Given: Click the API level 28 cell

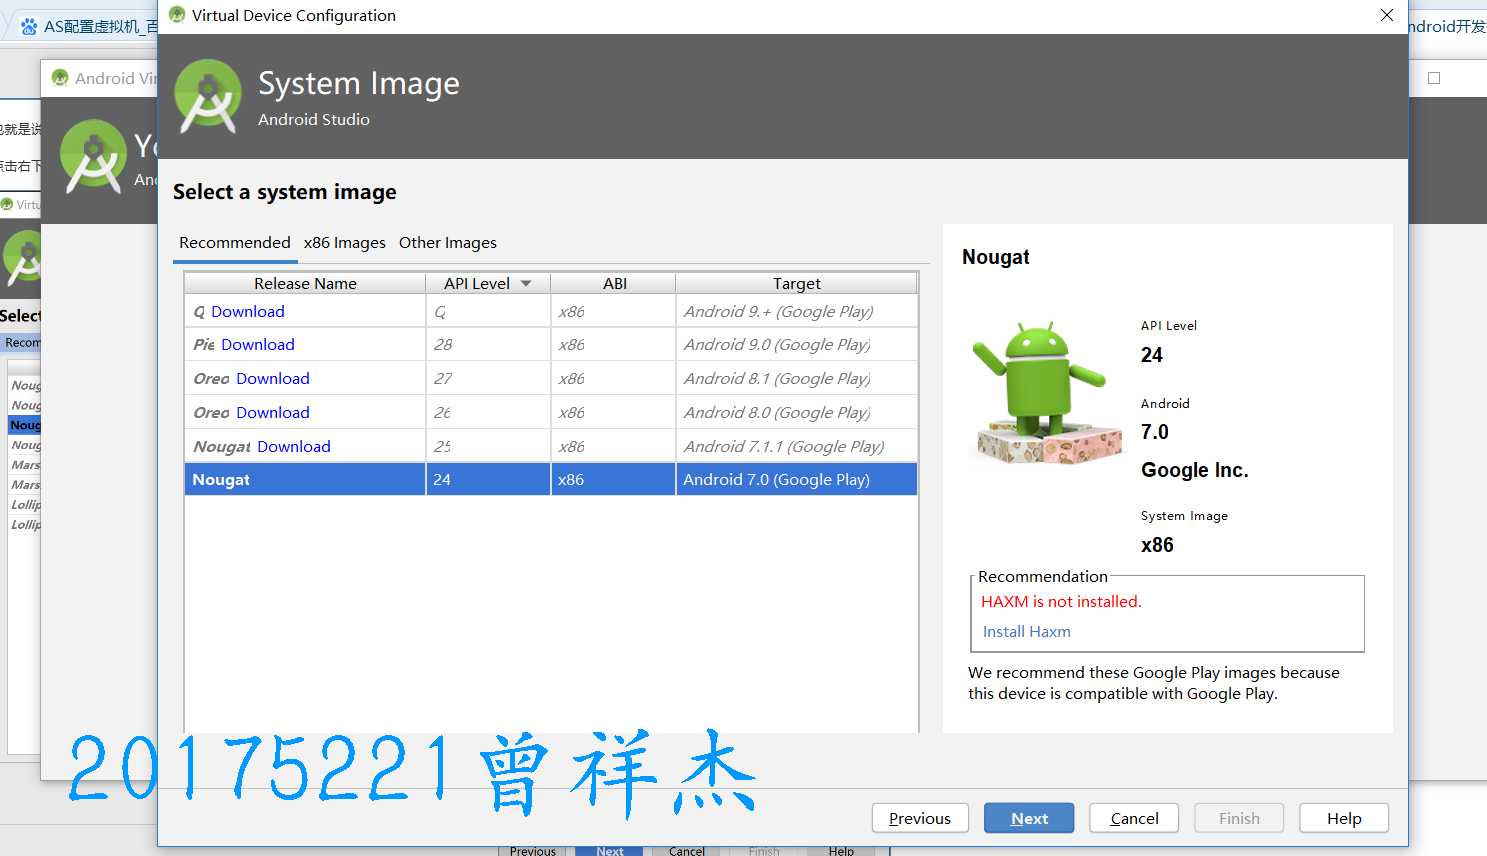Looking at the screenshot, I should tap(488, 345).
